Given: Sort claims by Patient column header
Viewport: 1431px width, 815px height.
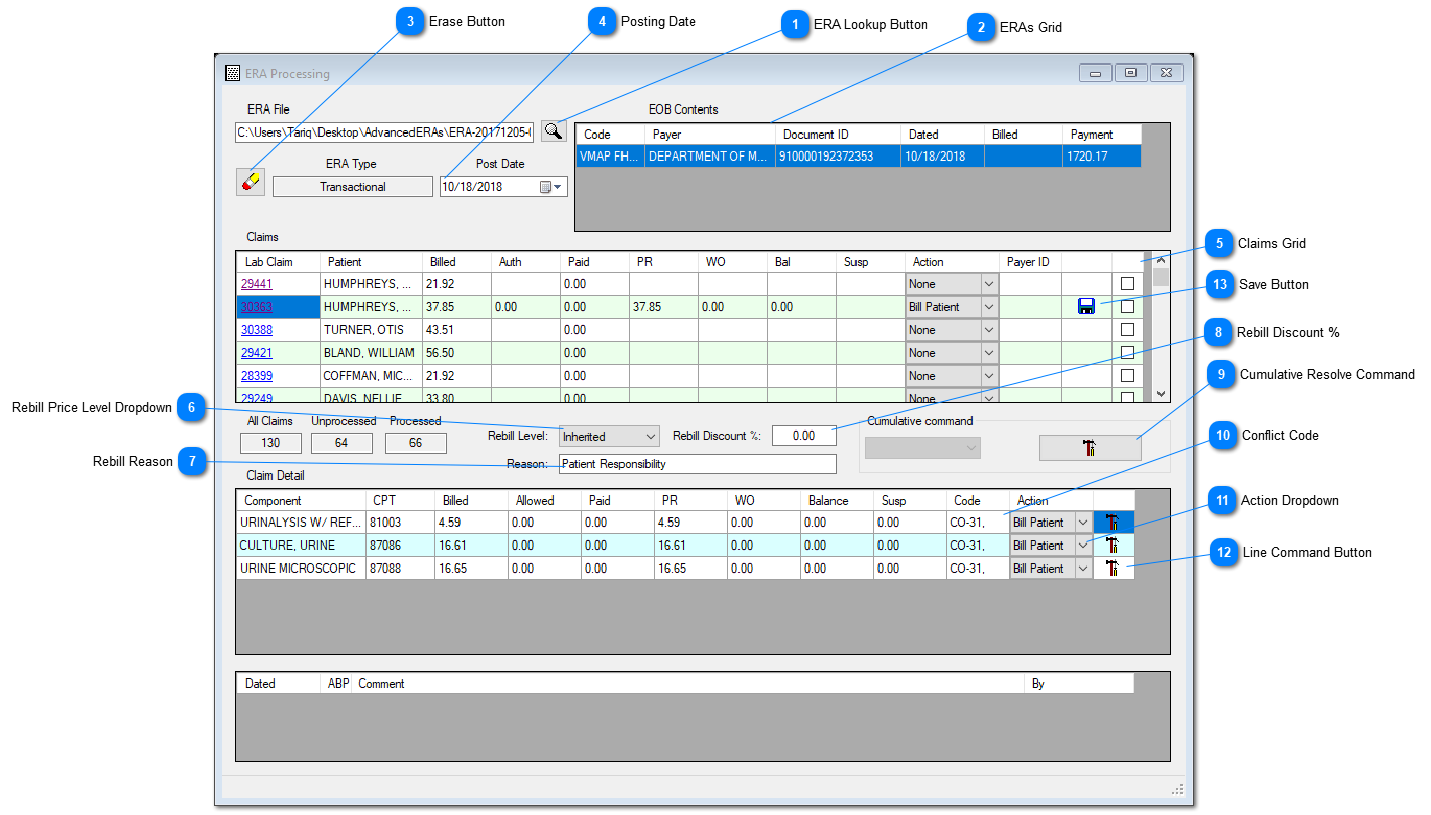Looking at the screenshot, I should (x=370, y=262).
